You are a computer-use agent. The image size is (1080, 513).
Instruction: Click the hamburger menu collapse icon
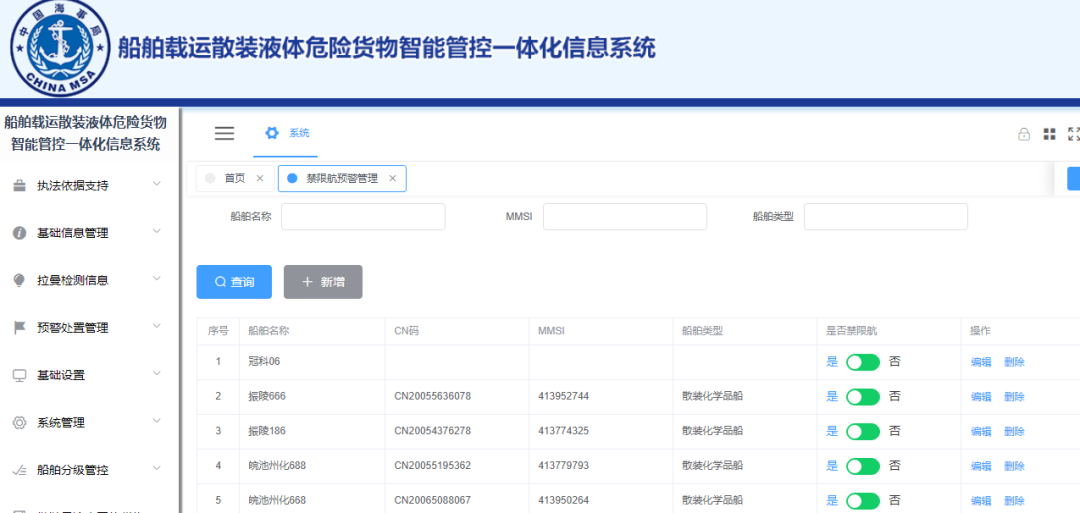pyautogui.click(x=224, y=133)
